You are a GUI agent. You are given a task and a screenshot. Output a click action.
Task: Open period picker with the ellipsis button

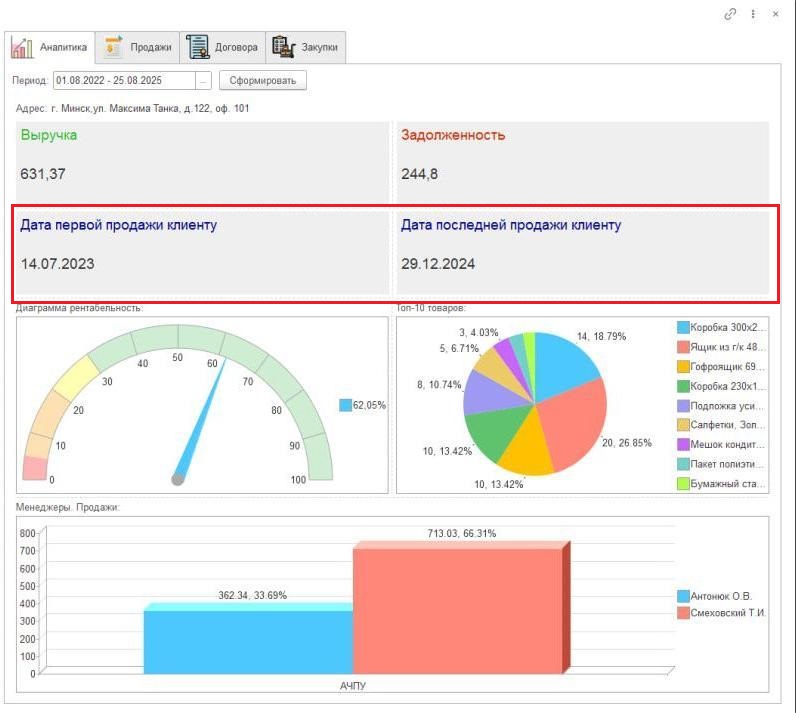click(x=204, y=80)
